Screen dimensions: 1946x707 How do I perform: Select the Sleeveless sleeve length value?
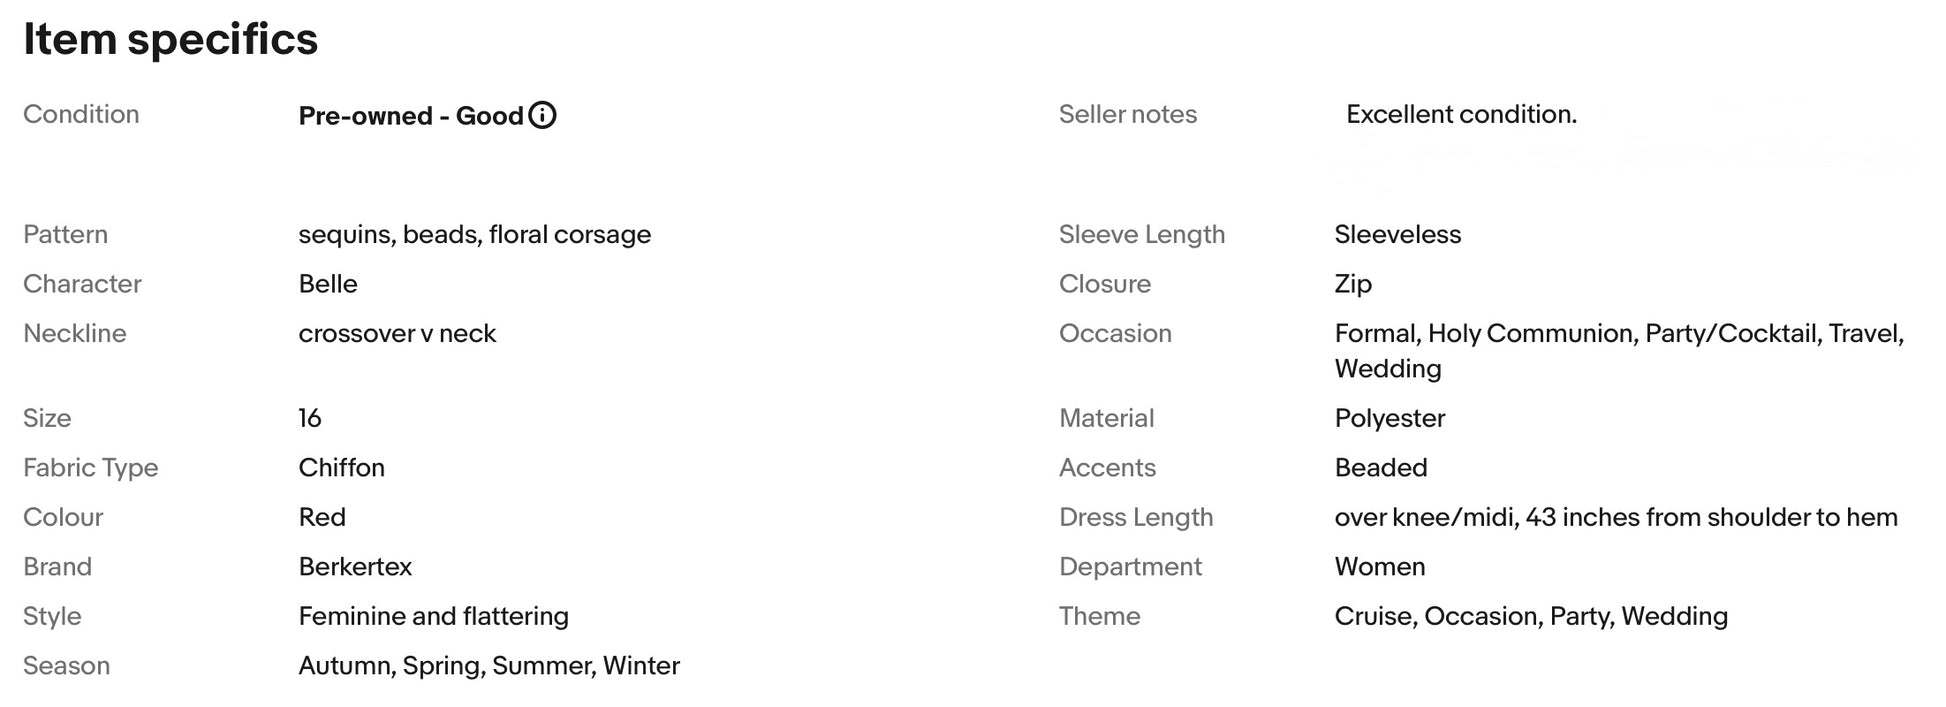tap(1398, 235)
